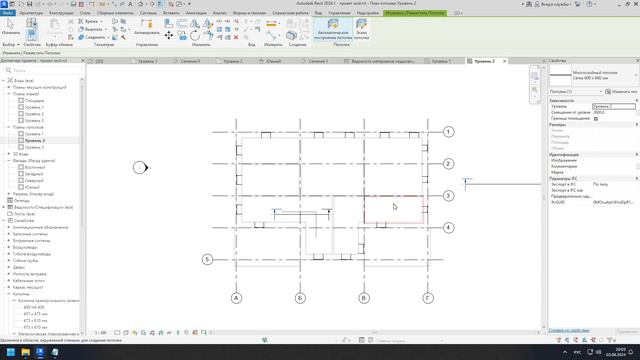640x360 pixels.
Task: Switch to Вставить ribbon tab
Action: 171,13
